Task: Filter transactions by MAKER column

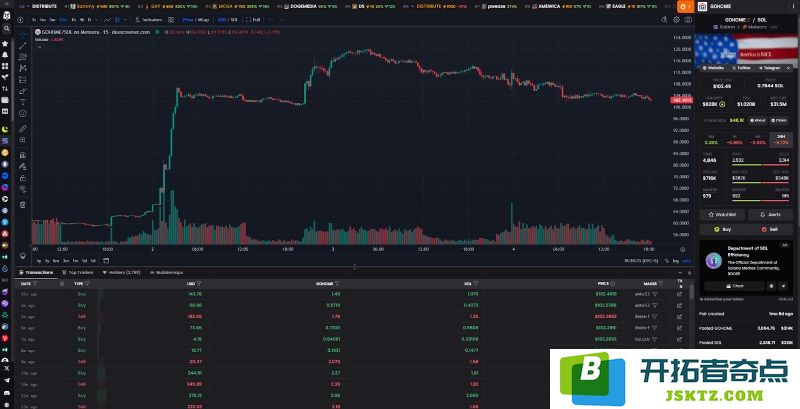Action: pyautogui.click(x=661, y=284)
